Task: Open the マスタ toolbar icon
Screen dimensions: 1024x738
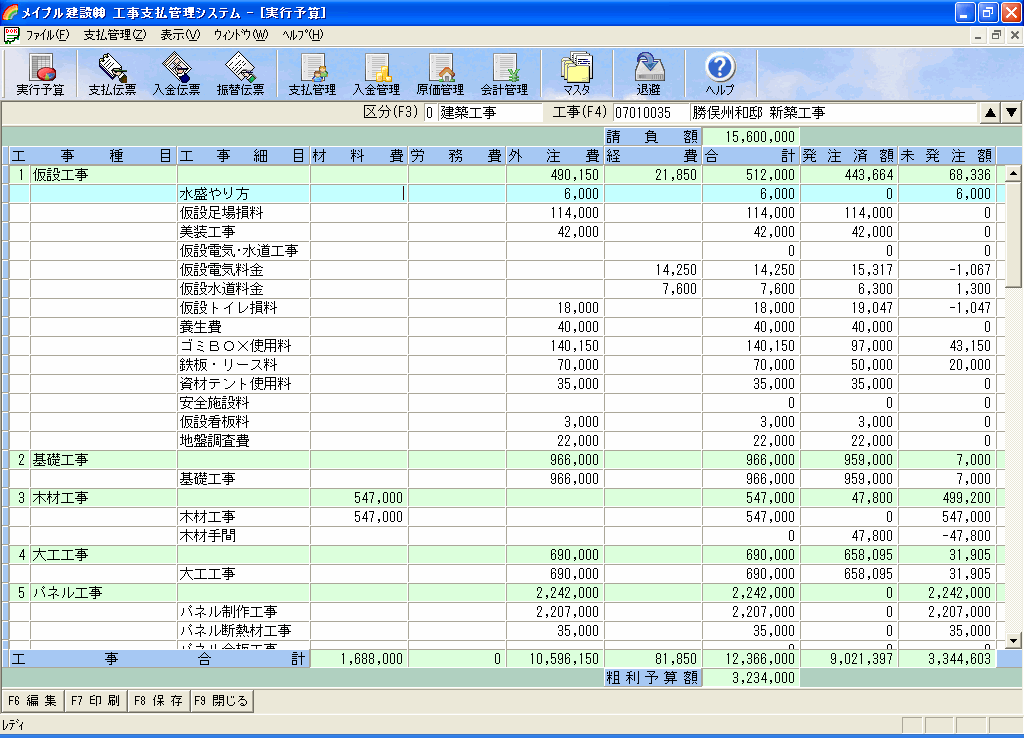Action: coord(576,74)
